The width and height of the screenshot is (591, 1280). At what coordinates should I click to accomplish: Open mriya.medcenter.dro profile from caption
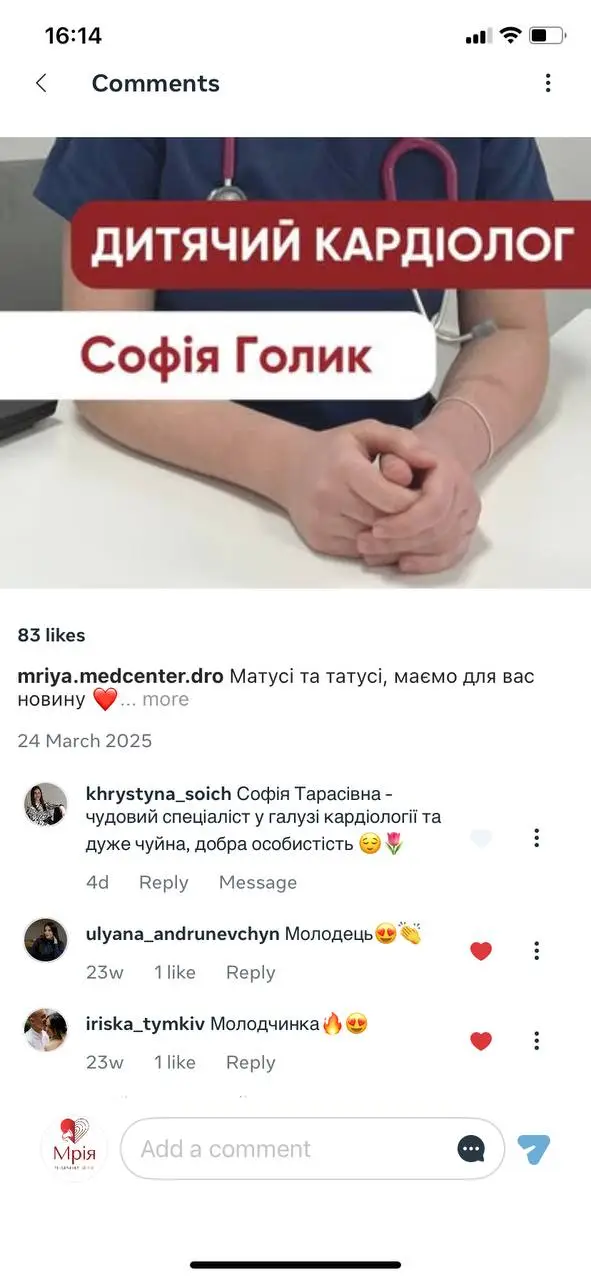click(120, 676)
